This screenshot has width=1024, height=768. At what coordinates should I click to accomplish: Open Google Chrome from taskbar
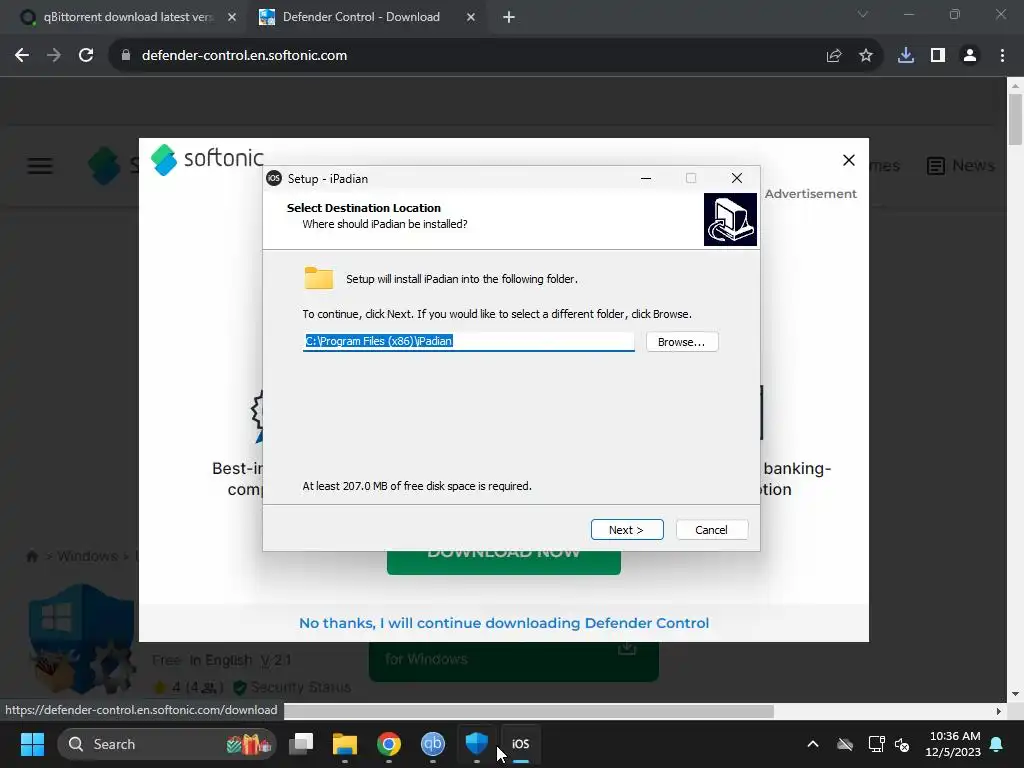(389, 744)
